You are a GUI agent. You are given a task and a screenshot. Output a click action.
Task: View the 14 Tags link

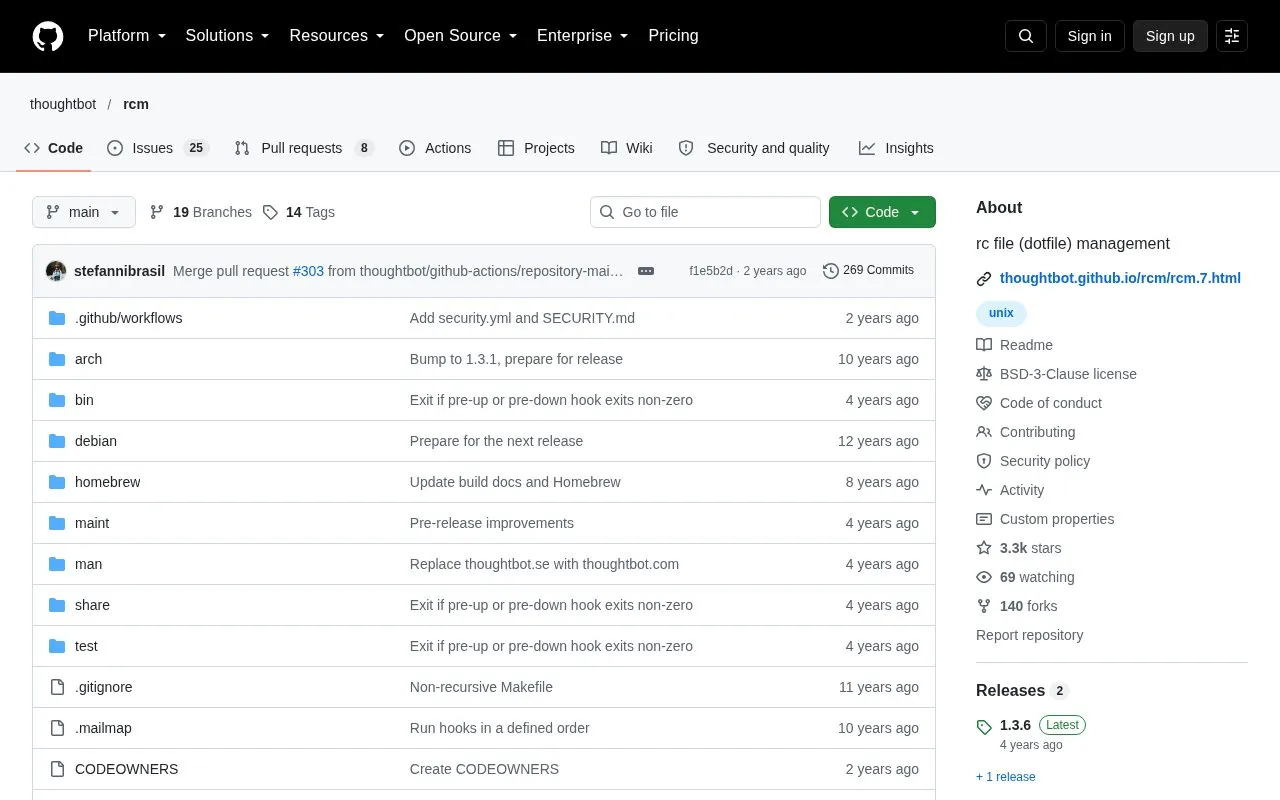click(x=299, y=212)
